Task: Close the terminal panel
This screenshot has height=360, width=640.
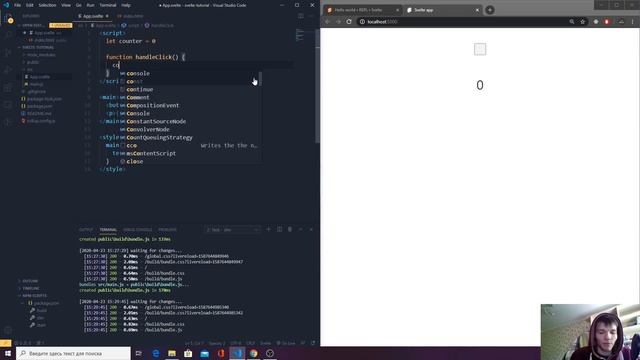Action: [x=311, y=229]
